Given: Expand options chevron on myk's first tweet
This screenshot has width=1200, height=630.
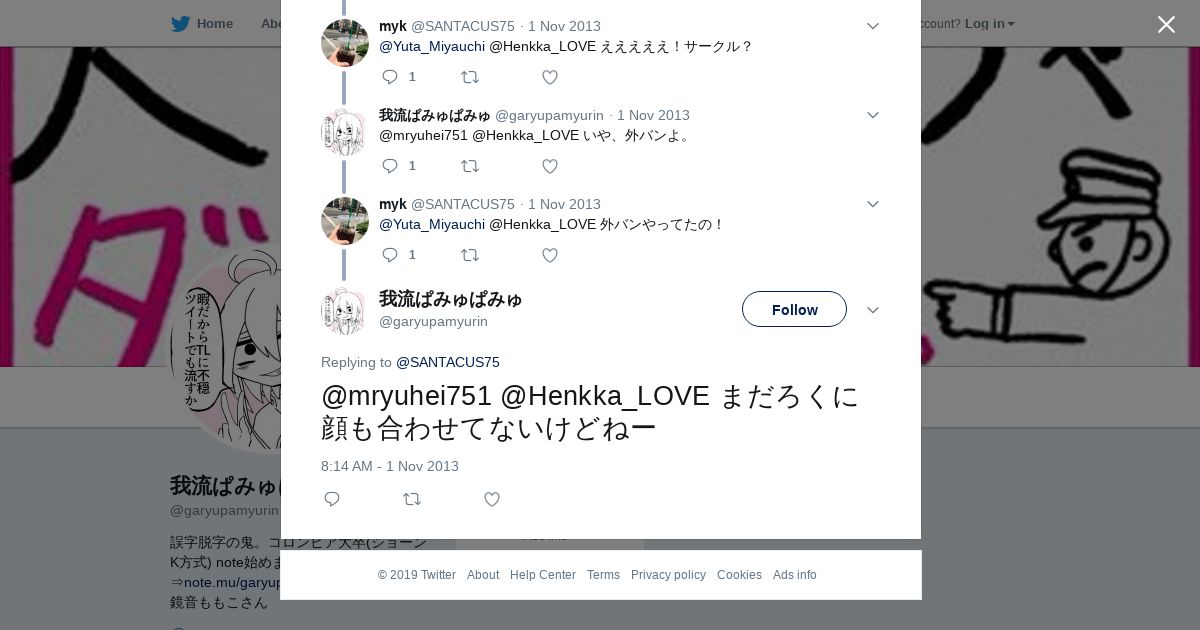Looking at the screenshot, I should (872, 26).
